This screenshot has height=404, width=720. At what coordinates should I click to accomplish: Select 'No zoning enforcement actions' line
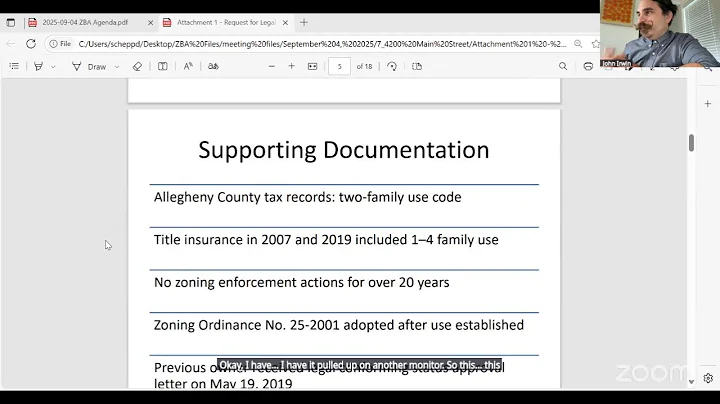(x=302, y=282)
